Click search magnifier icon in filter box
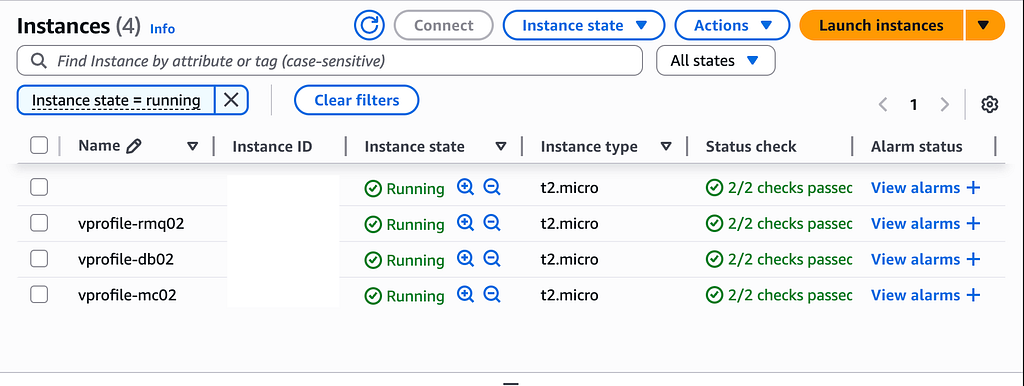The width and height of the screenshot is (1024, 386). [39, 61]
